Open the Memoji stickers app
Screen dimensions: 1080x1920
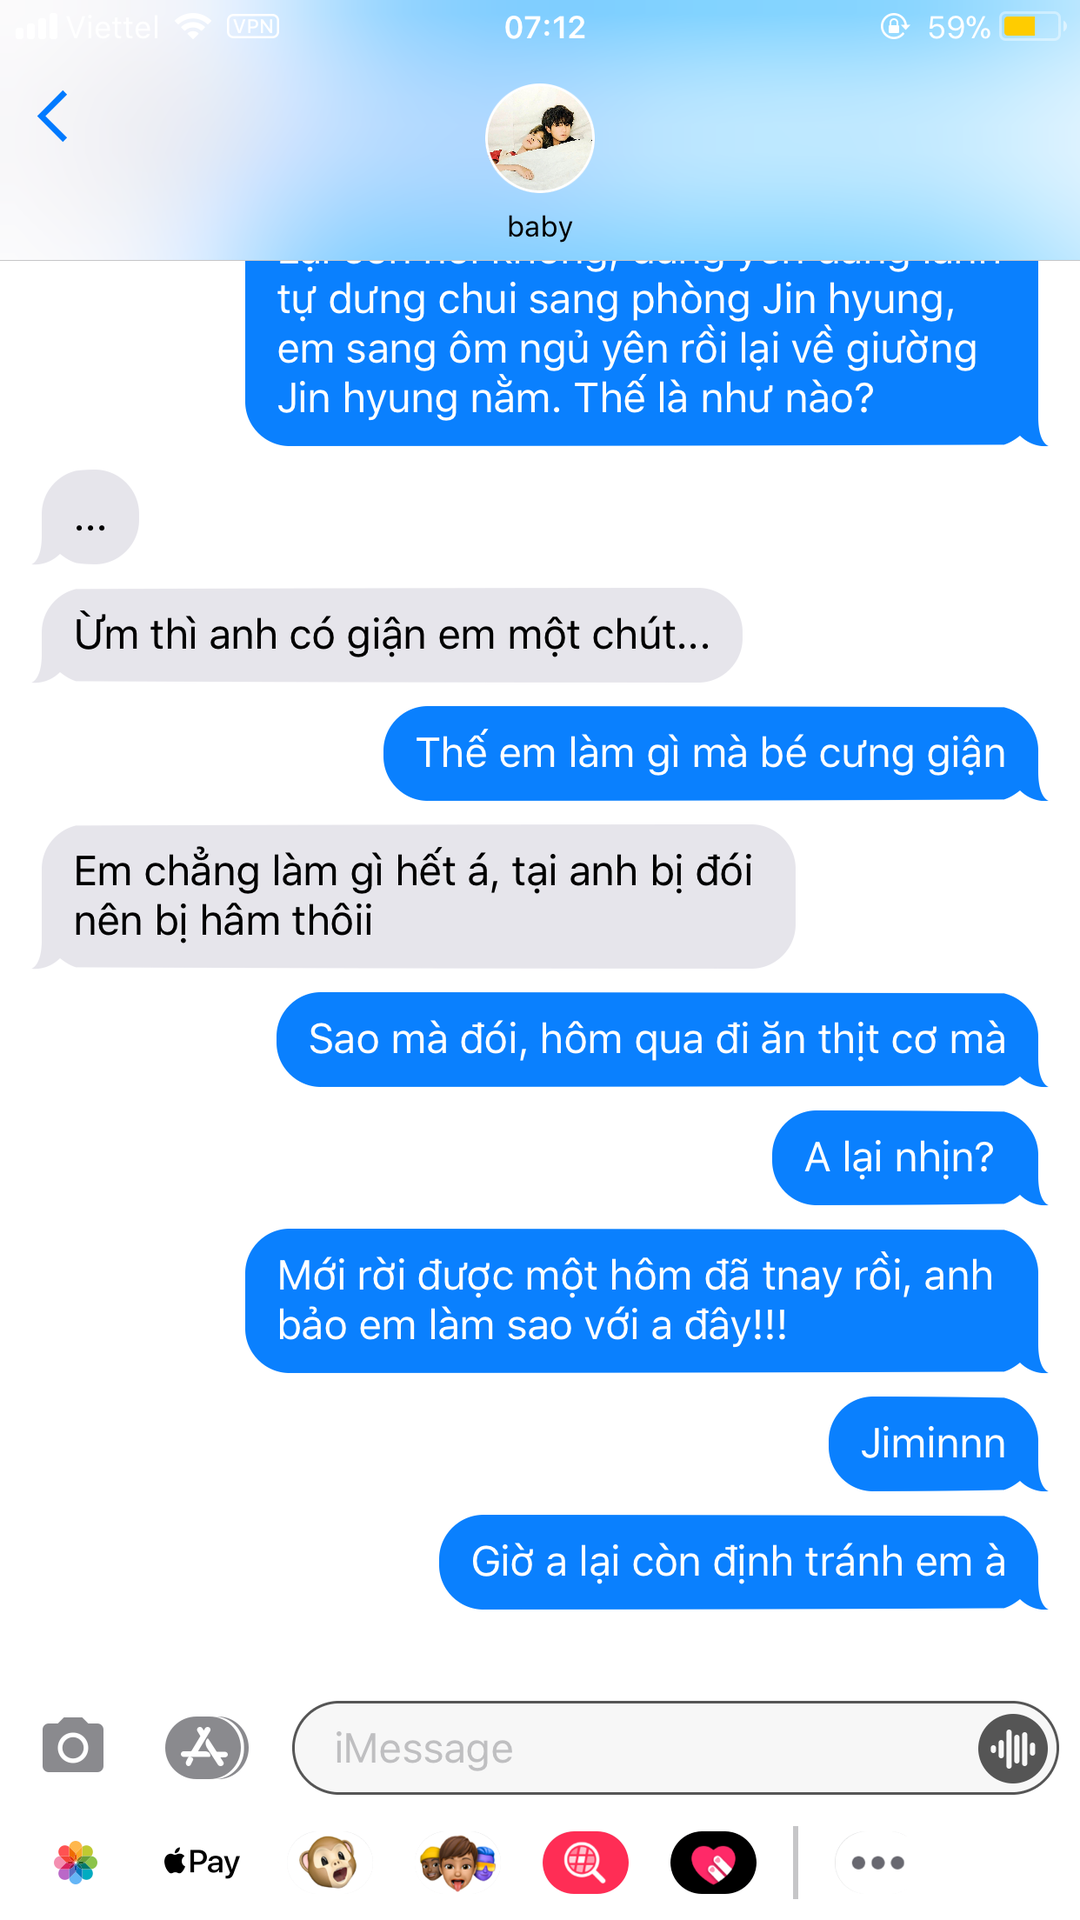tap(457, 1862)
